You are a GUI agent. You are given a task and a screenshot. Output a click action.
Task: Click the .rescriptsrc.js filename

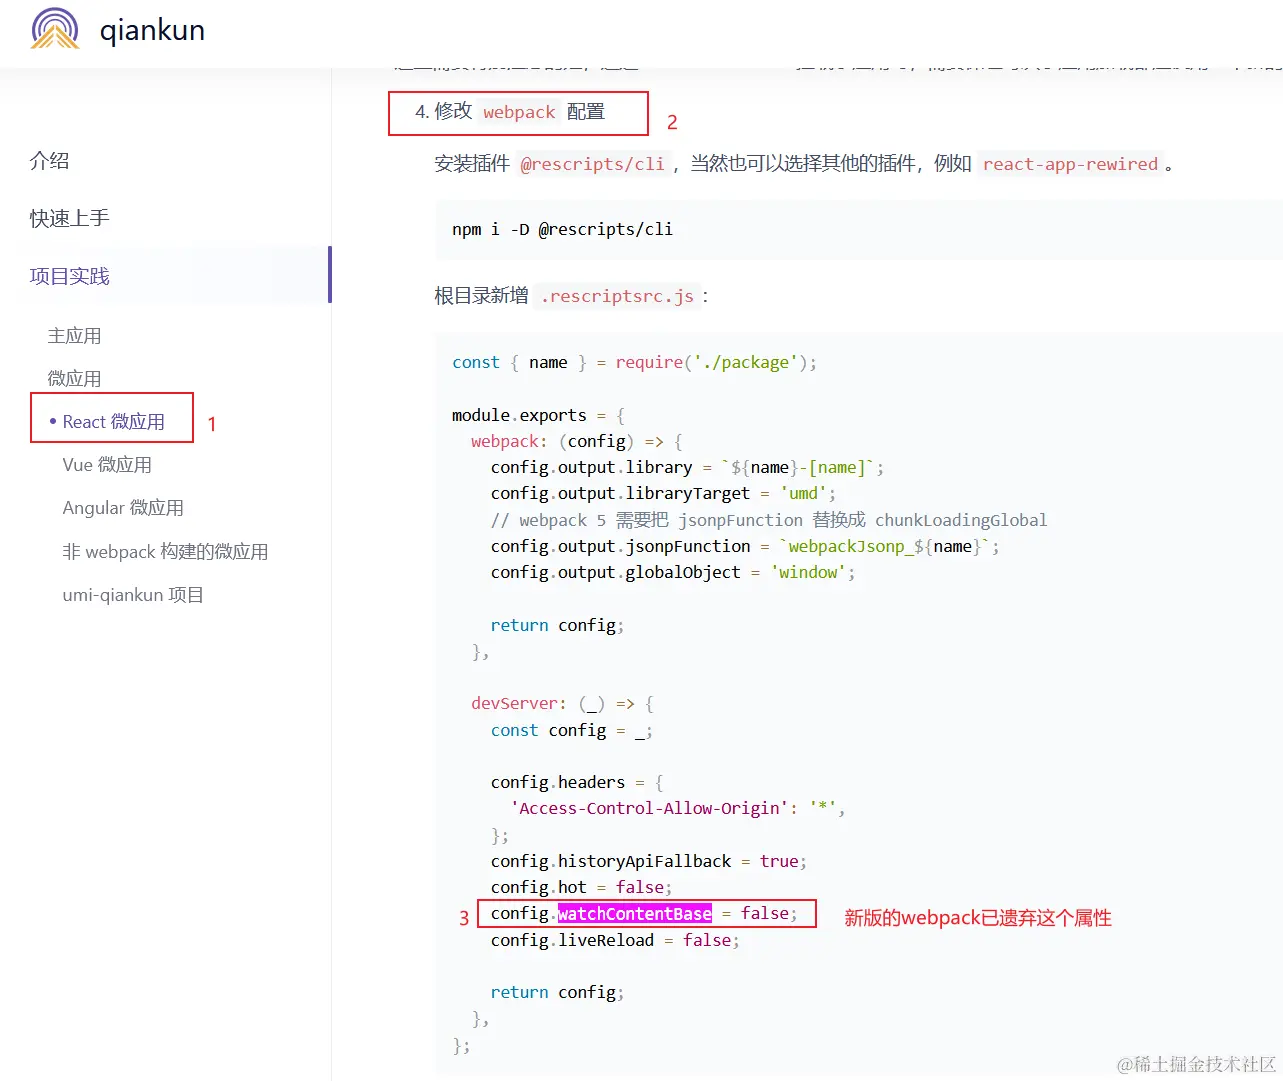tap(617, 296)
